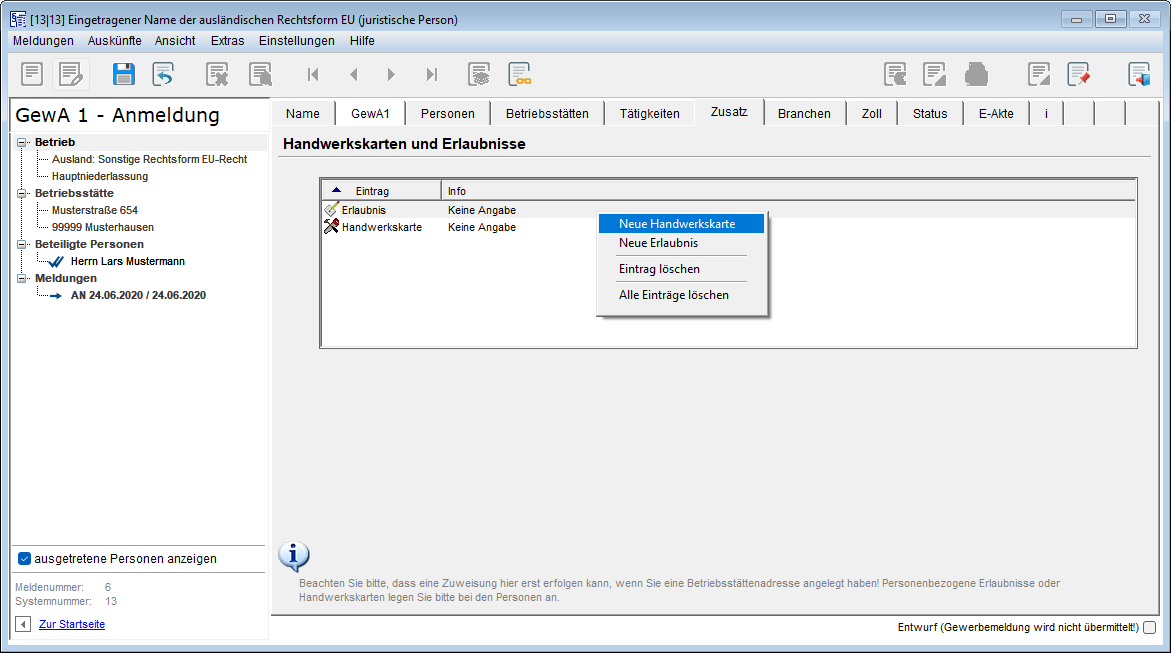Click the document with red pushpin icon

coord(1078,74)
